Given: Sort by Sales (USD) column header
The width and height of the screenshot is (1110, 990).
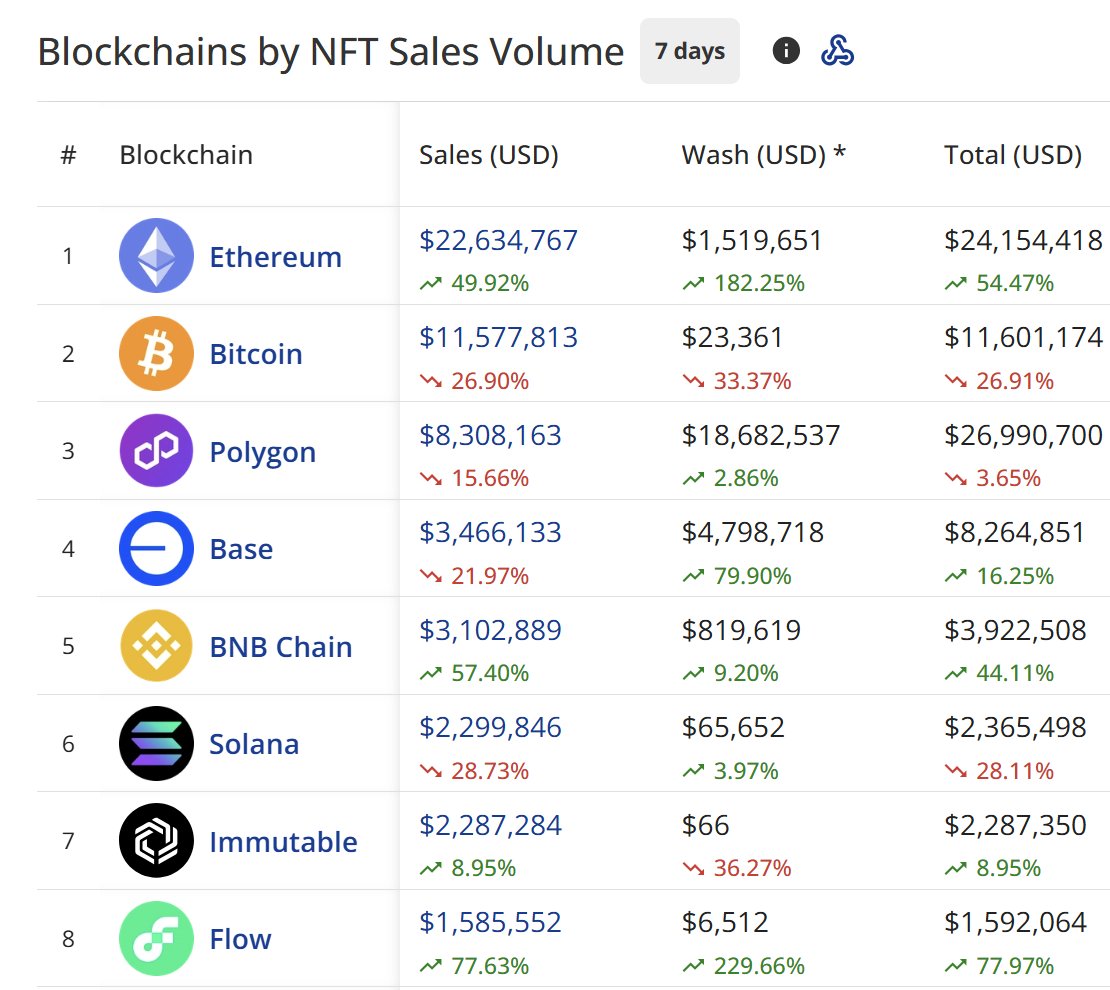Looking at the screenshot, I should tap(488, 155).
